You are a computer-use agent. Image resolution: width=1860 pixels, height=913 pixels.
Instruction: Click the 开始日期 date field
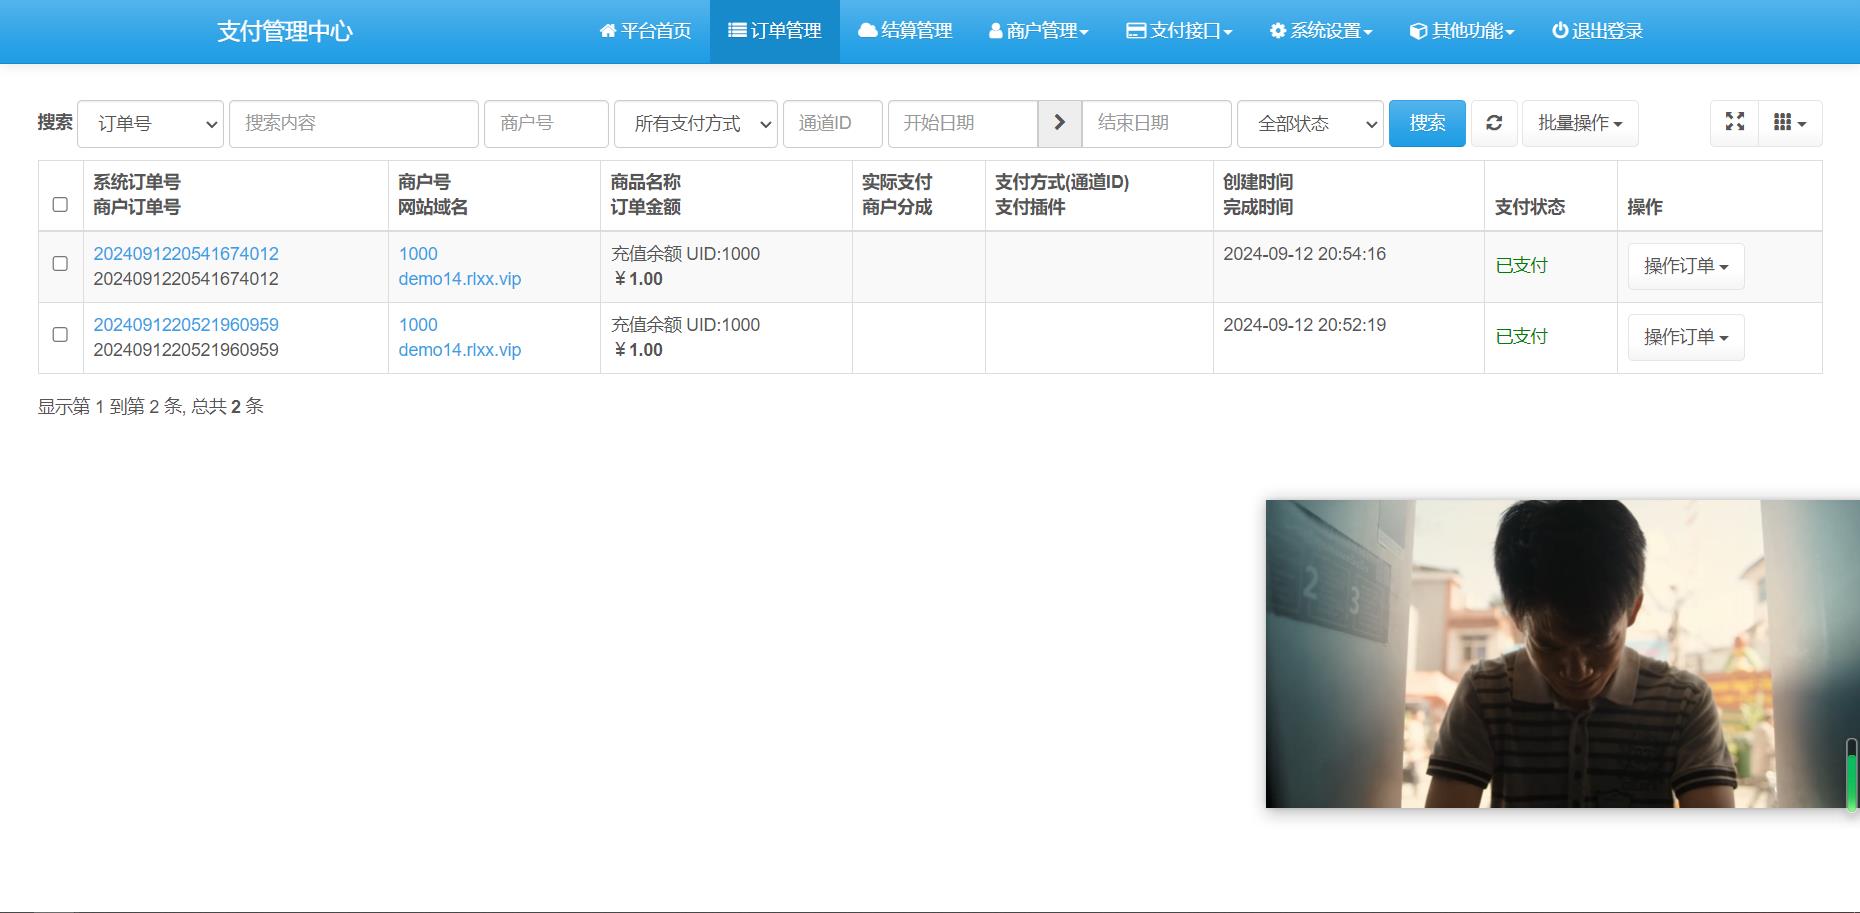pos(963,123)
